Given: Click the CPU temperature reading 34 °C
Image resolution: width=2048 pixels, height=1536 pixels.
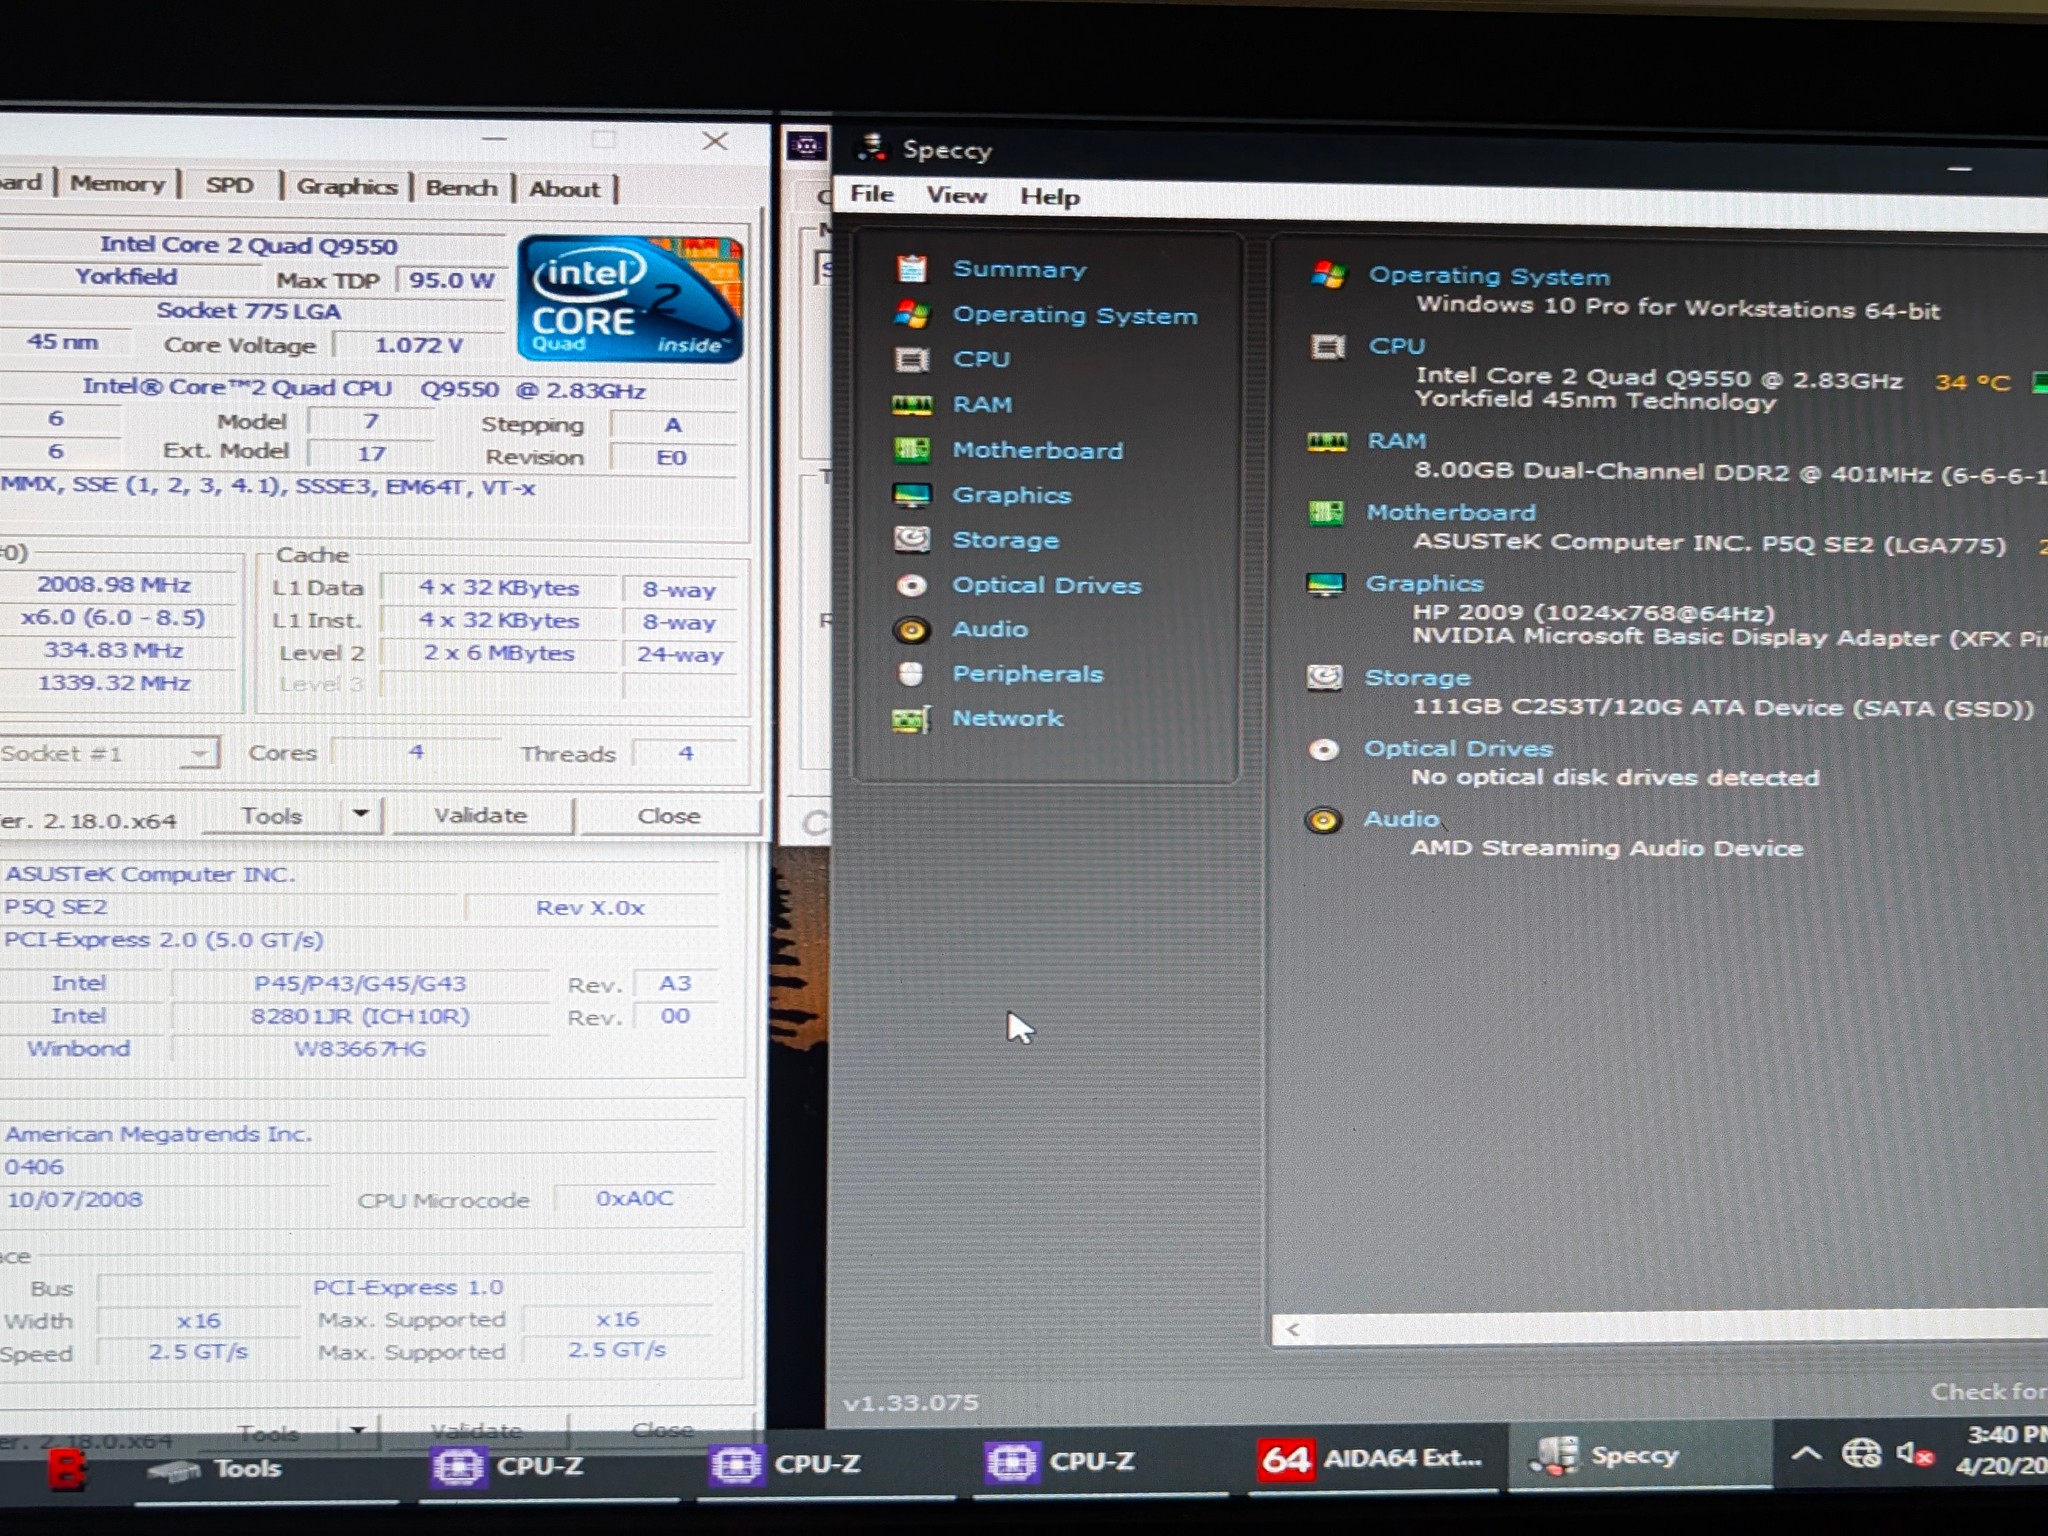Looking at the screenshot, I should coord(1971,382).
